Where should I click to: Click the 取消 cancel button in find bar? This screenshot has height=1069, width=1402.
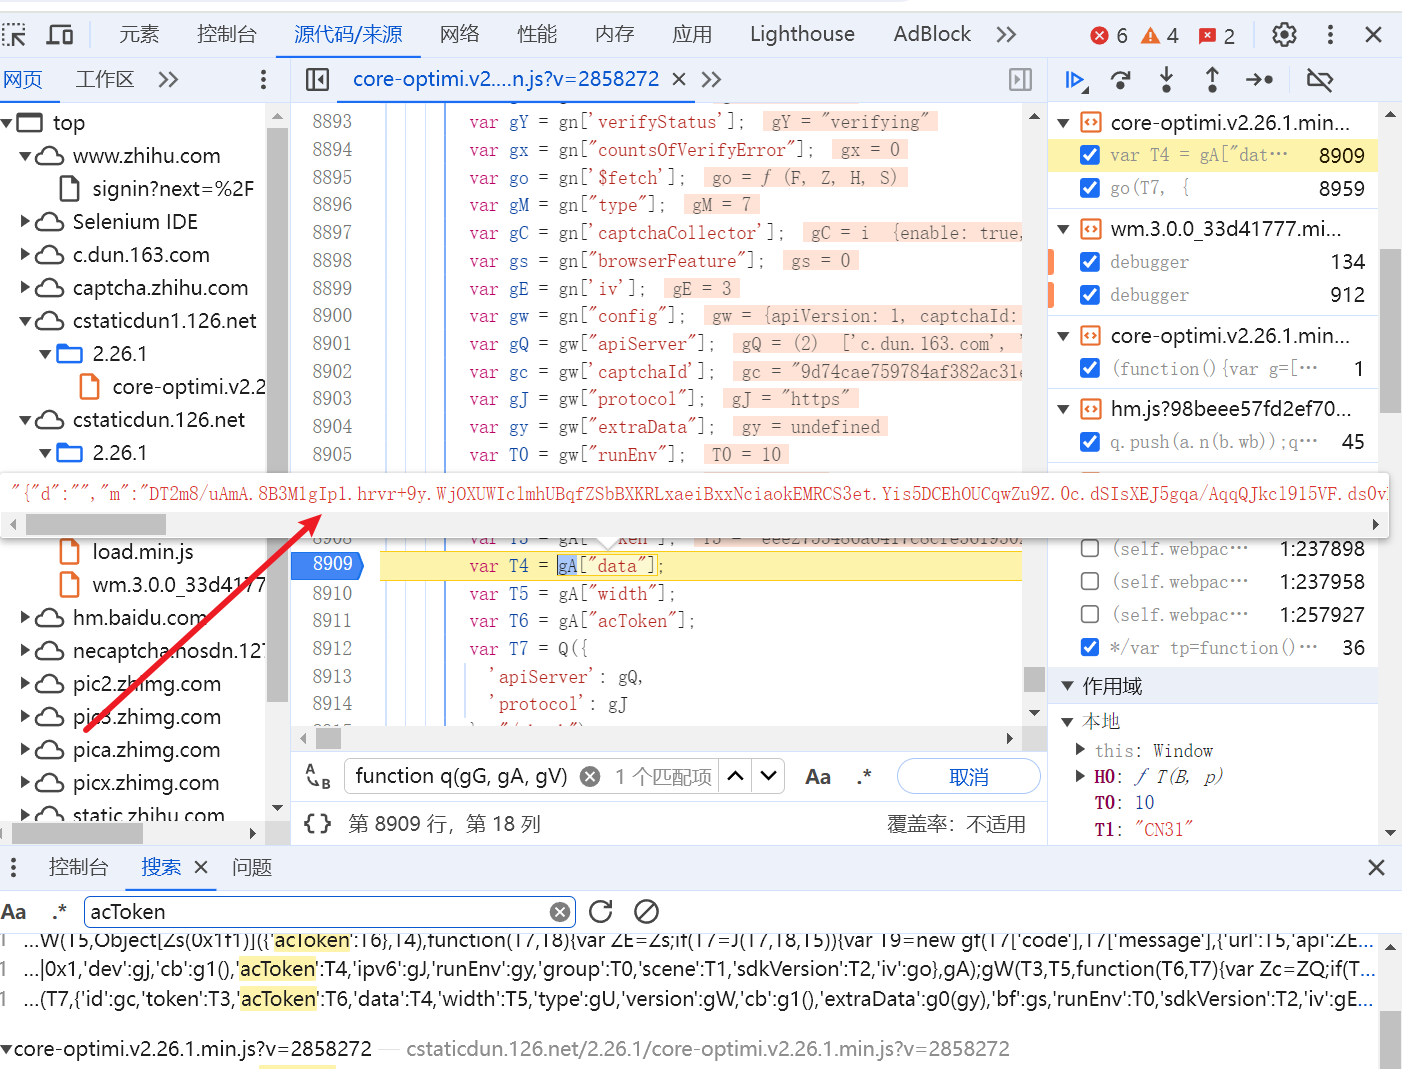(x=968, y=776)
